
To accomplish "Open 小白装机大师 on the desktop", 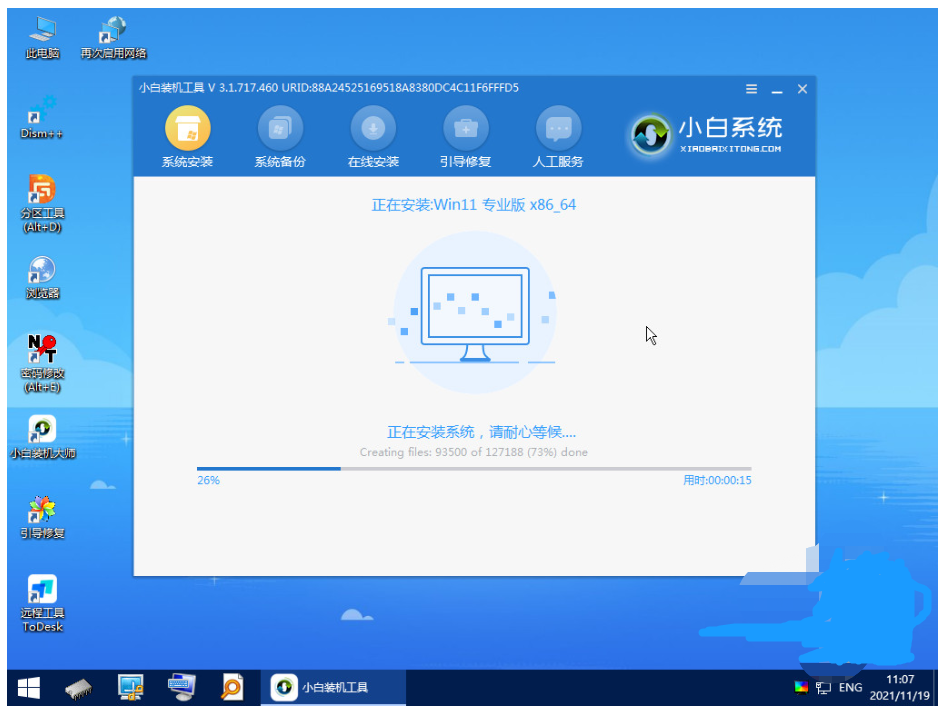I will pyautogui.click(x=40, y=430).
